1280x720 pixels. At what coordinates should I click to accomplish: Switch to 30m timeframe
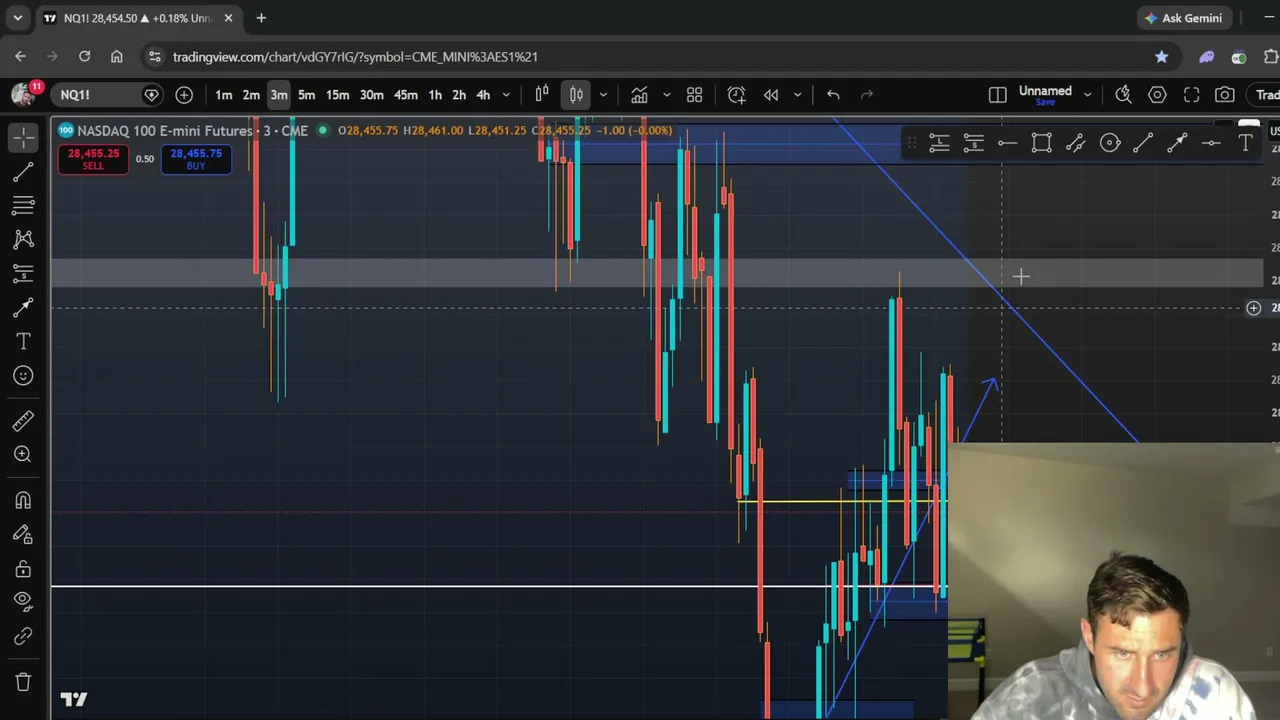[x=371, y=95]
